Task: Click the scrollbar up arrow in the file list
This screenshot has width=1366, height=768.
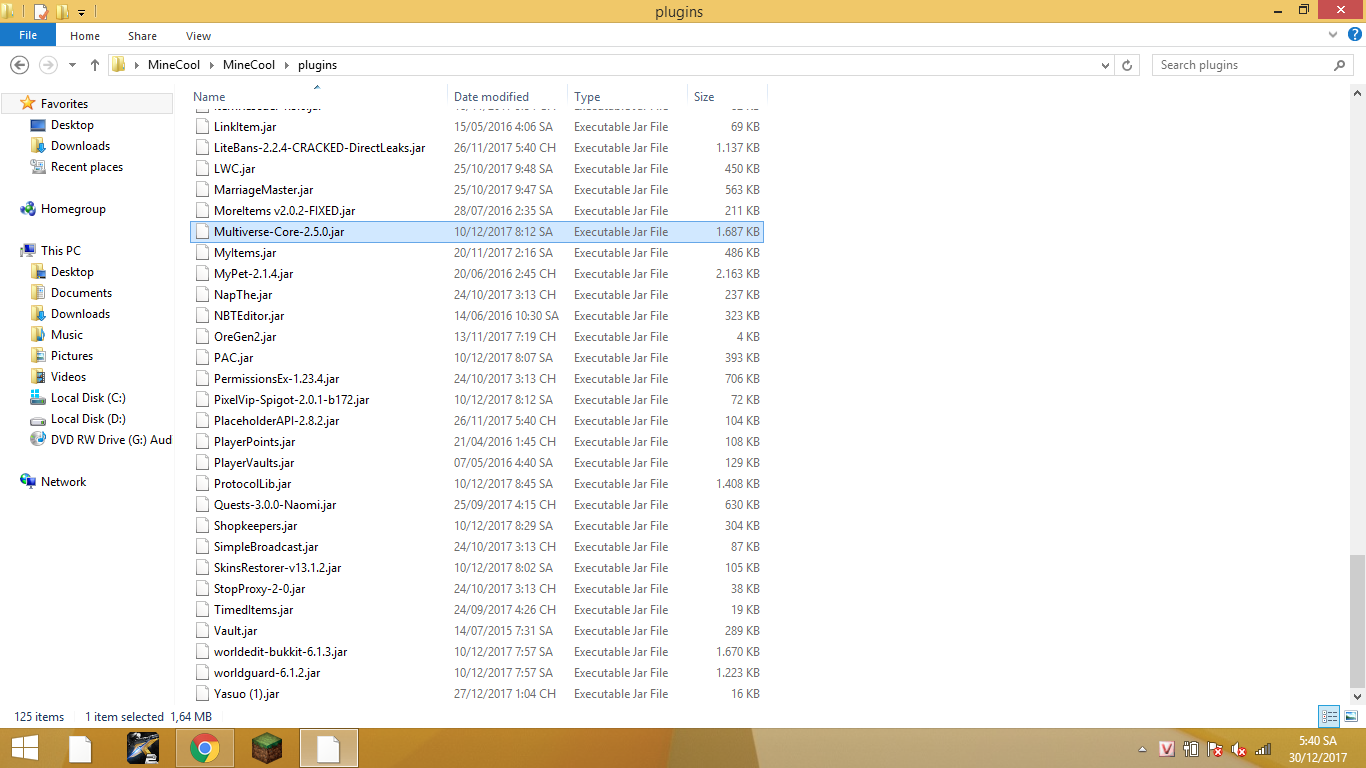Action: coord(1357,93)
